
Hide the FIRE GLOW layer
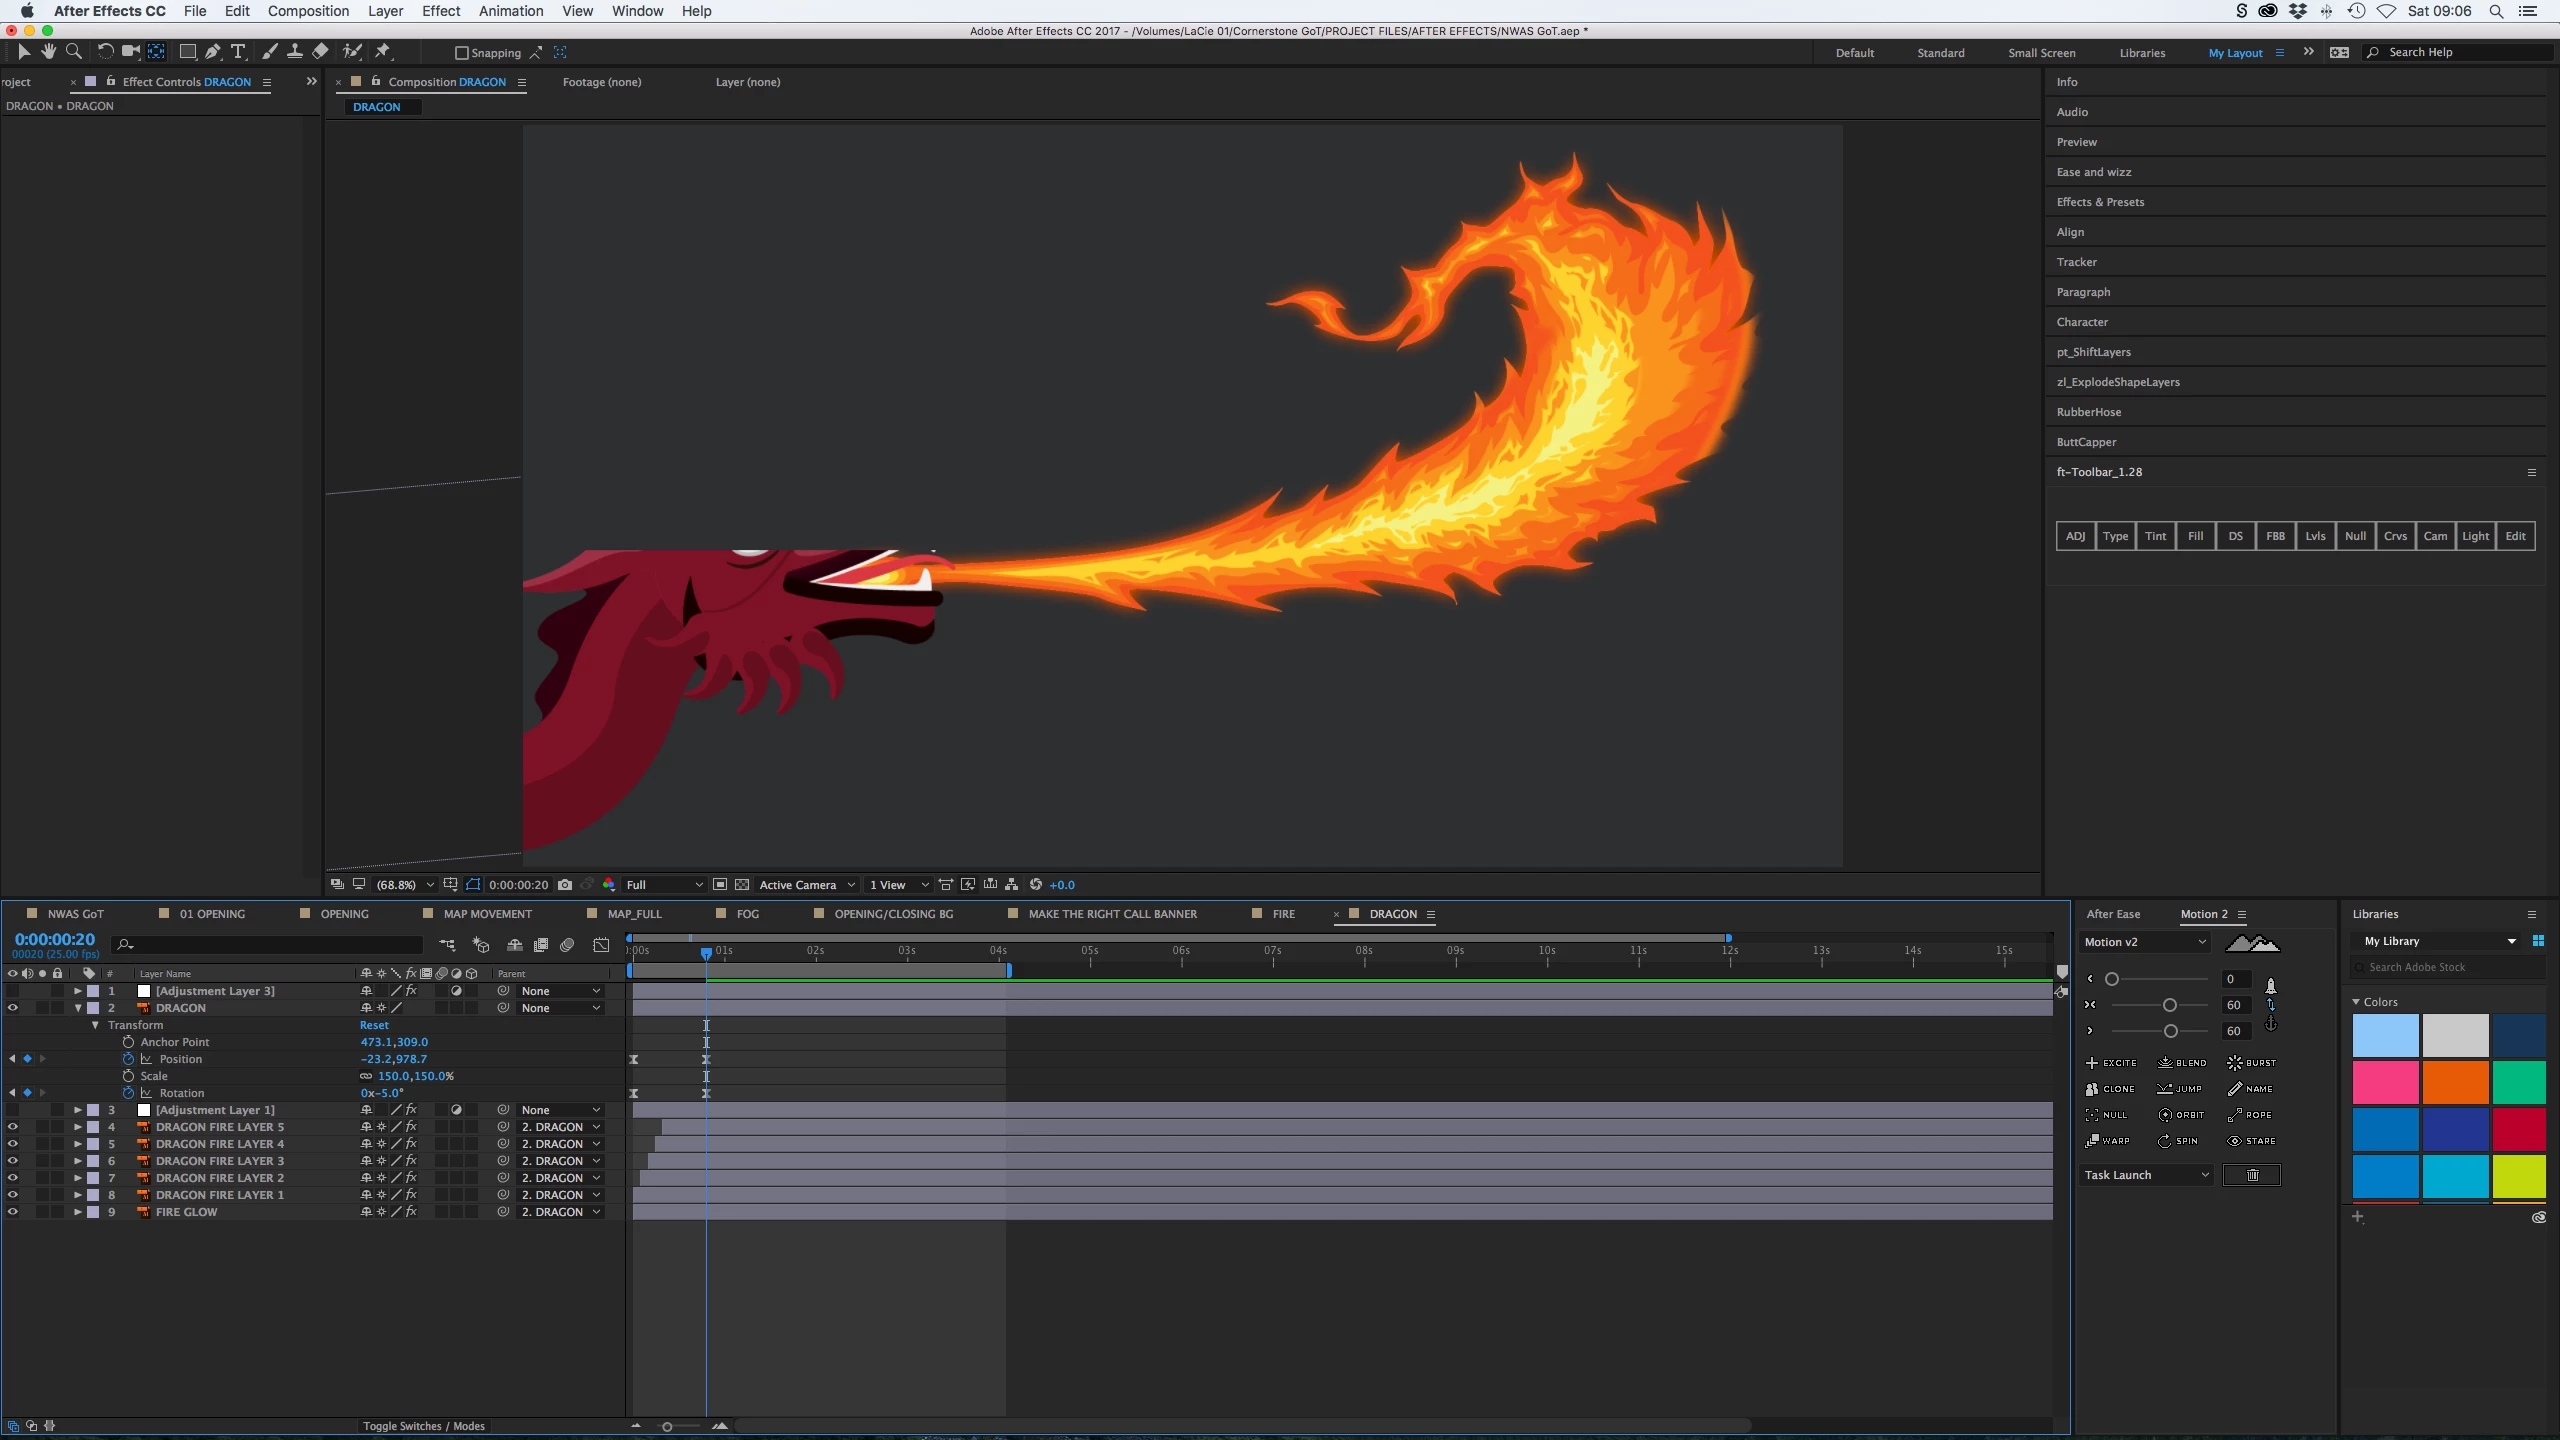[x=13, y=1212]
